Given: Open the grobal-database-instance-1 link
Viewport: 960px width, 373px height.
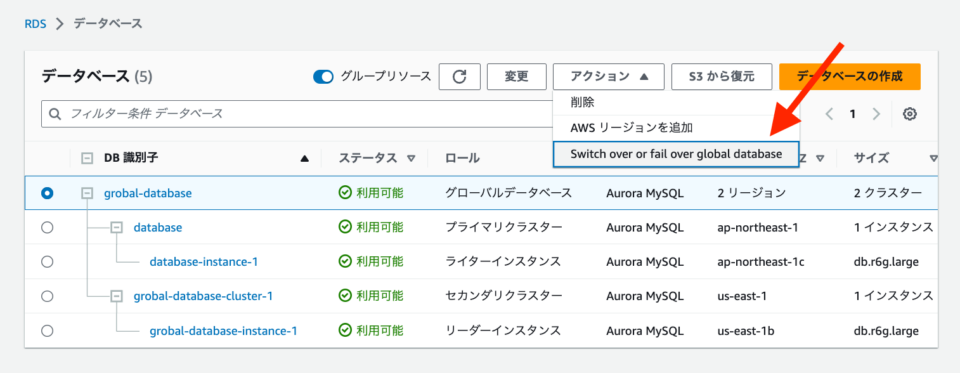Looking at the screenshot, I should pyautogui.click(x=223, y=331).
